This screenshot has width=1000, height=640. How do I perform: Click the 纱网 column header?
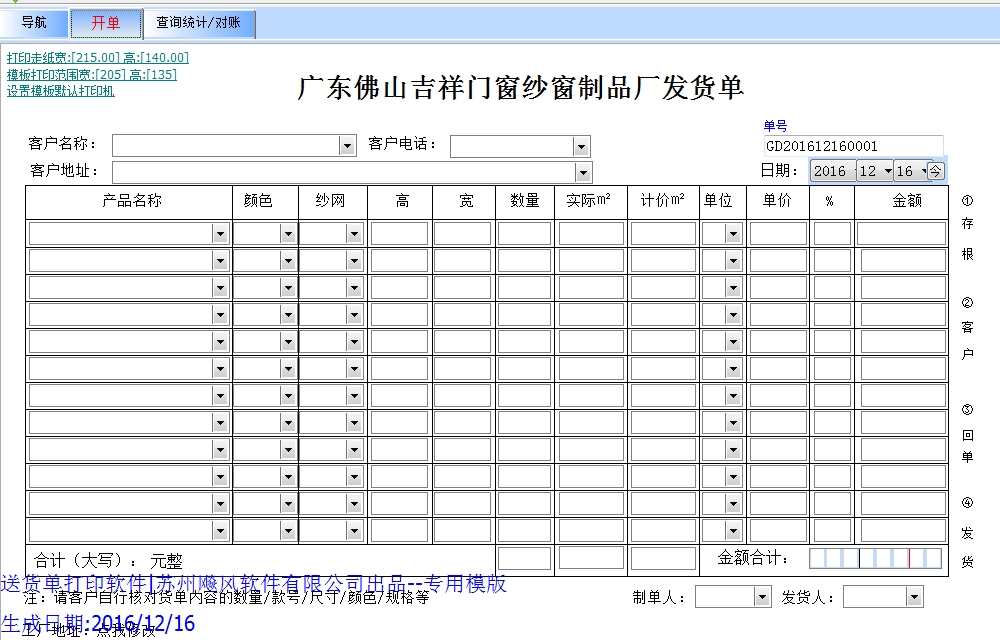[330, 201]
